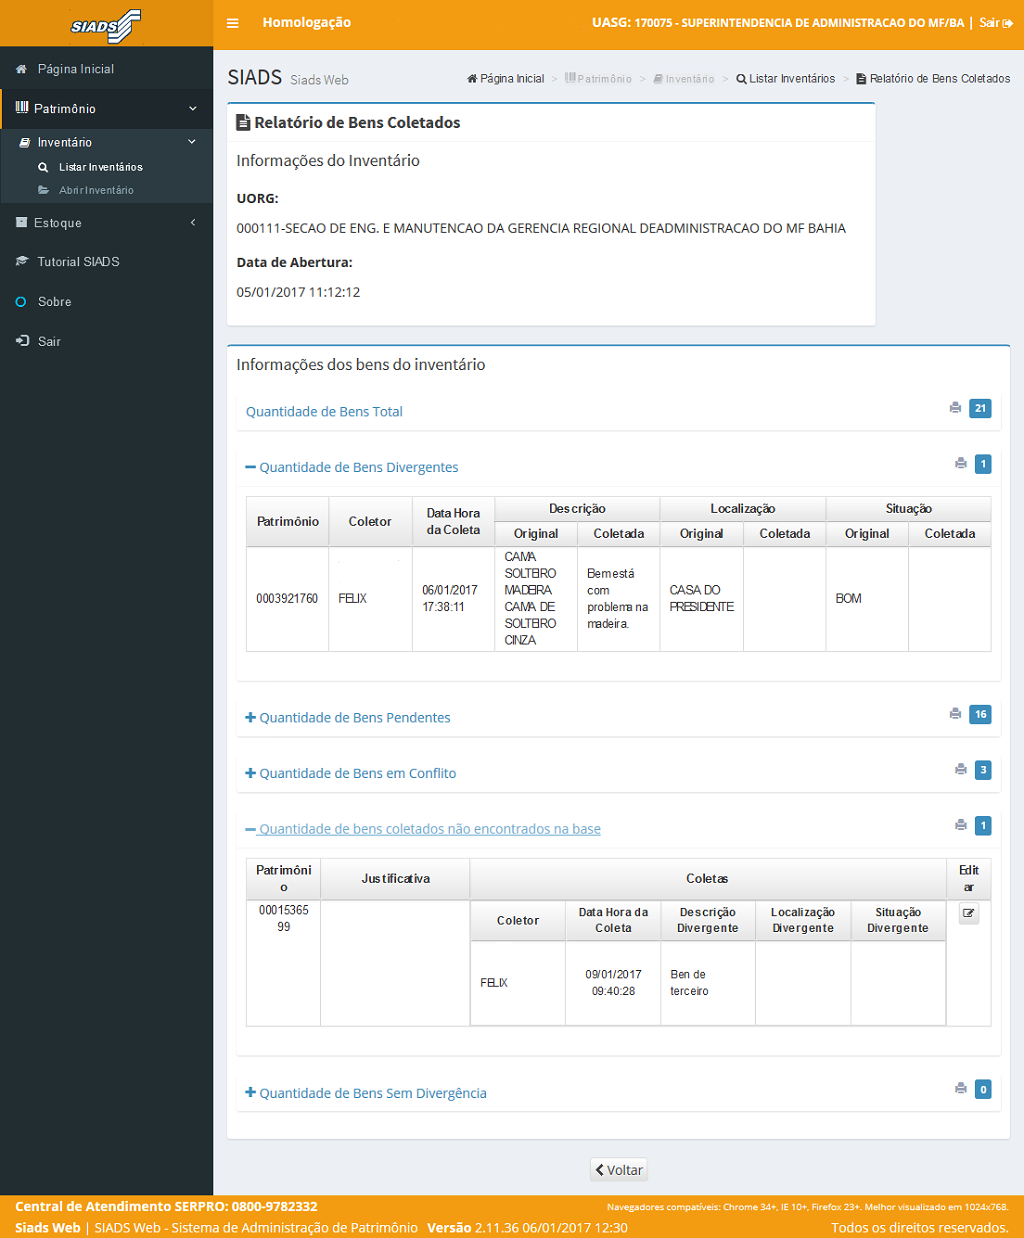
Task: Click the Voltar button
Action: pos(619,1170)
